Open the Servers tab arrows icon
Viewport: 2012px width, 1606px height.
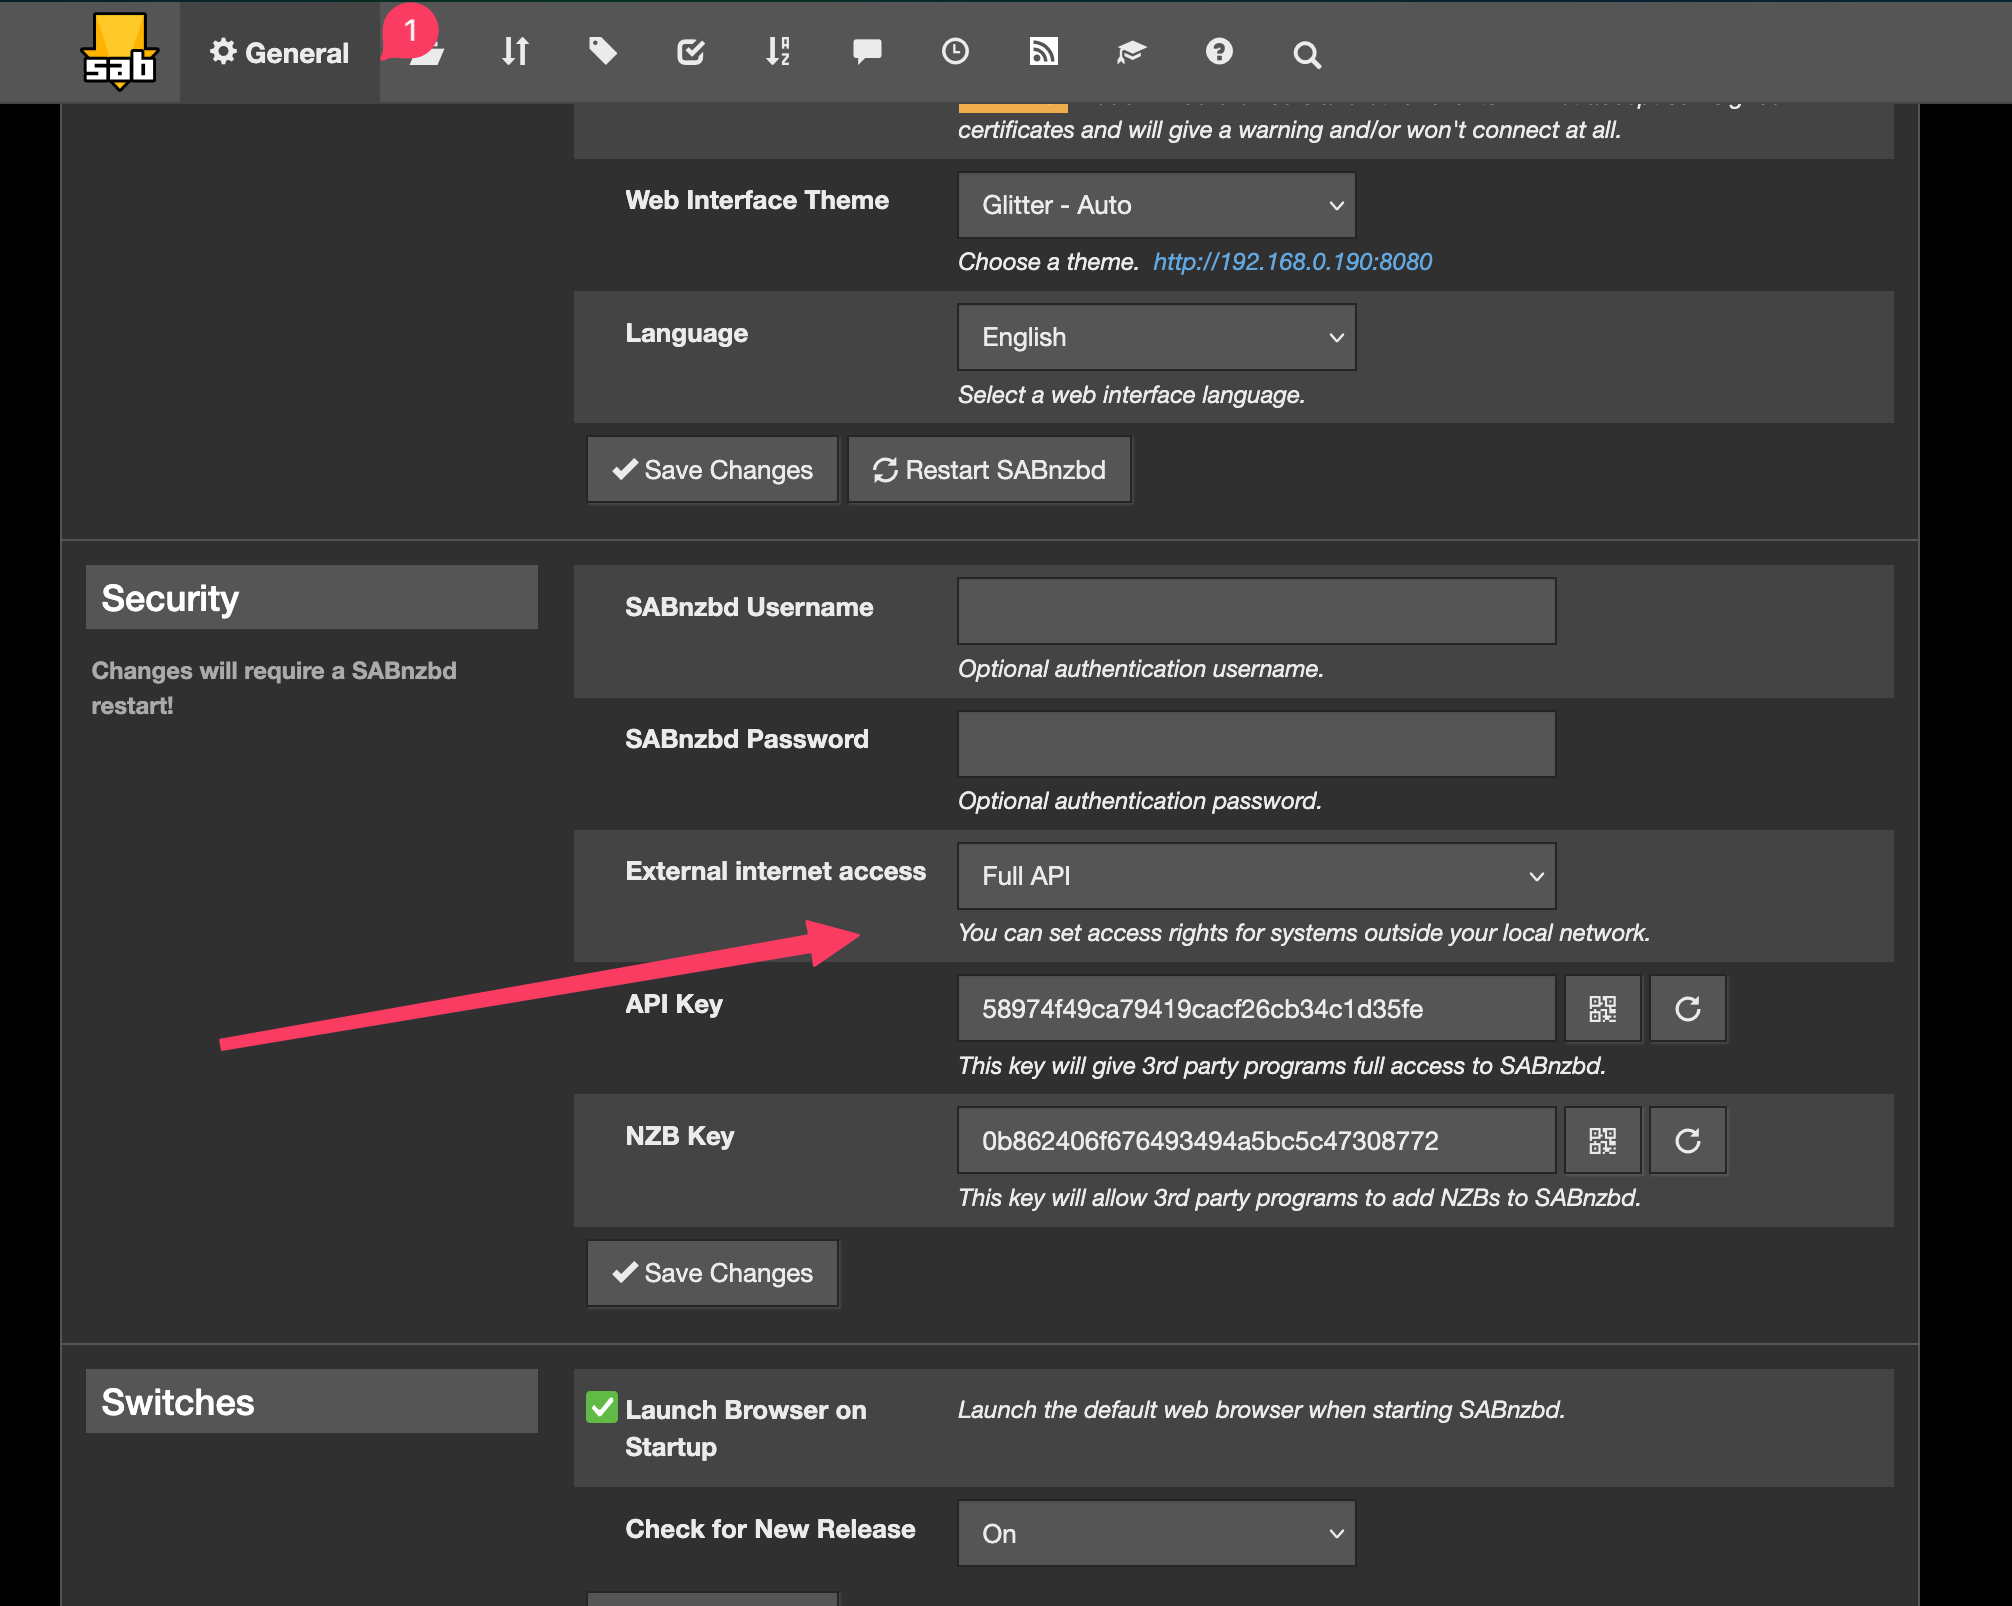(x=515, y=52)
